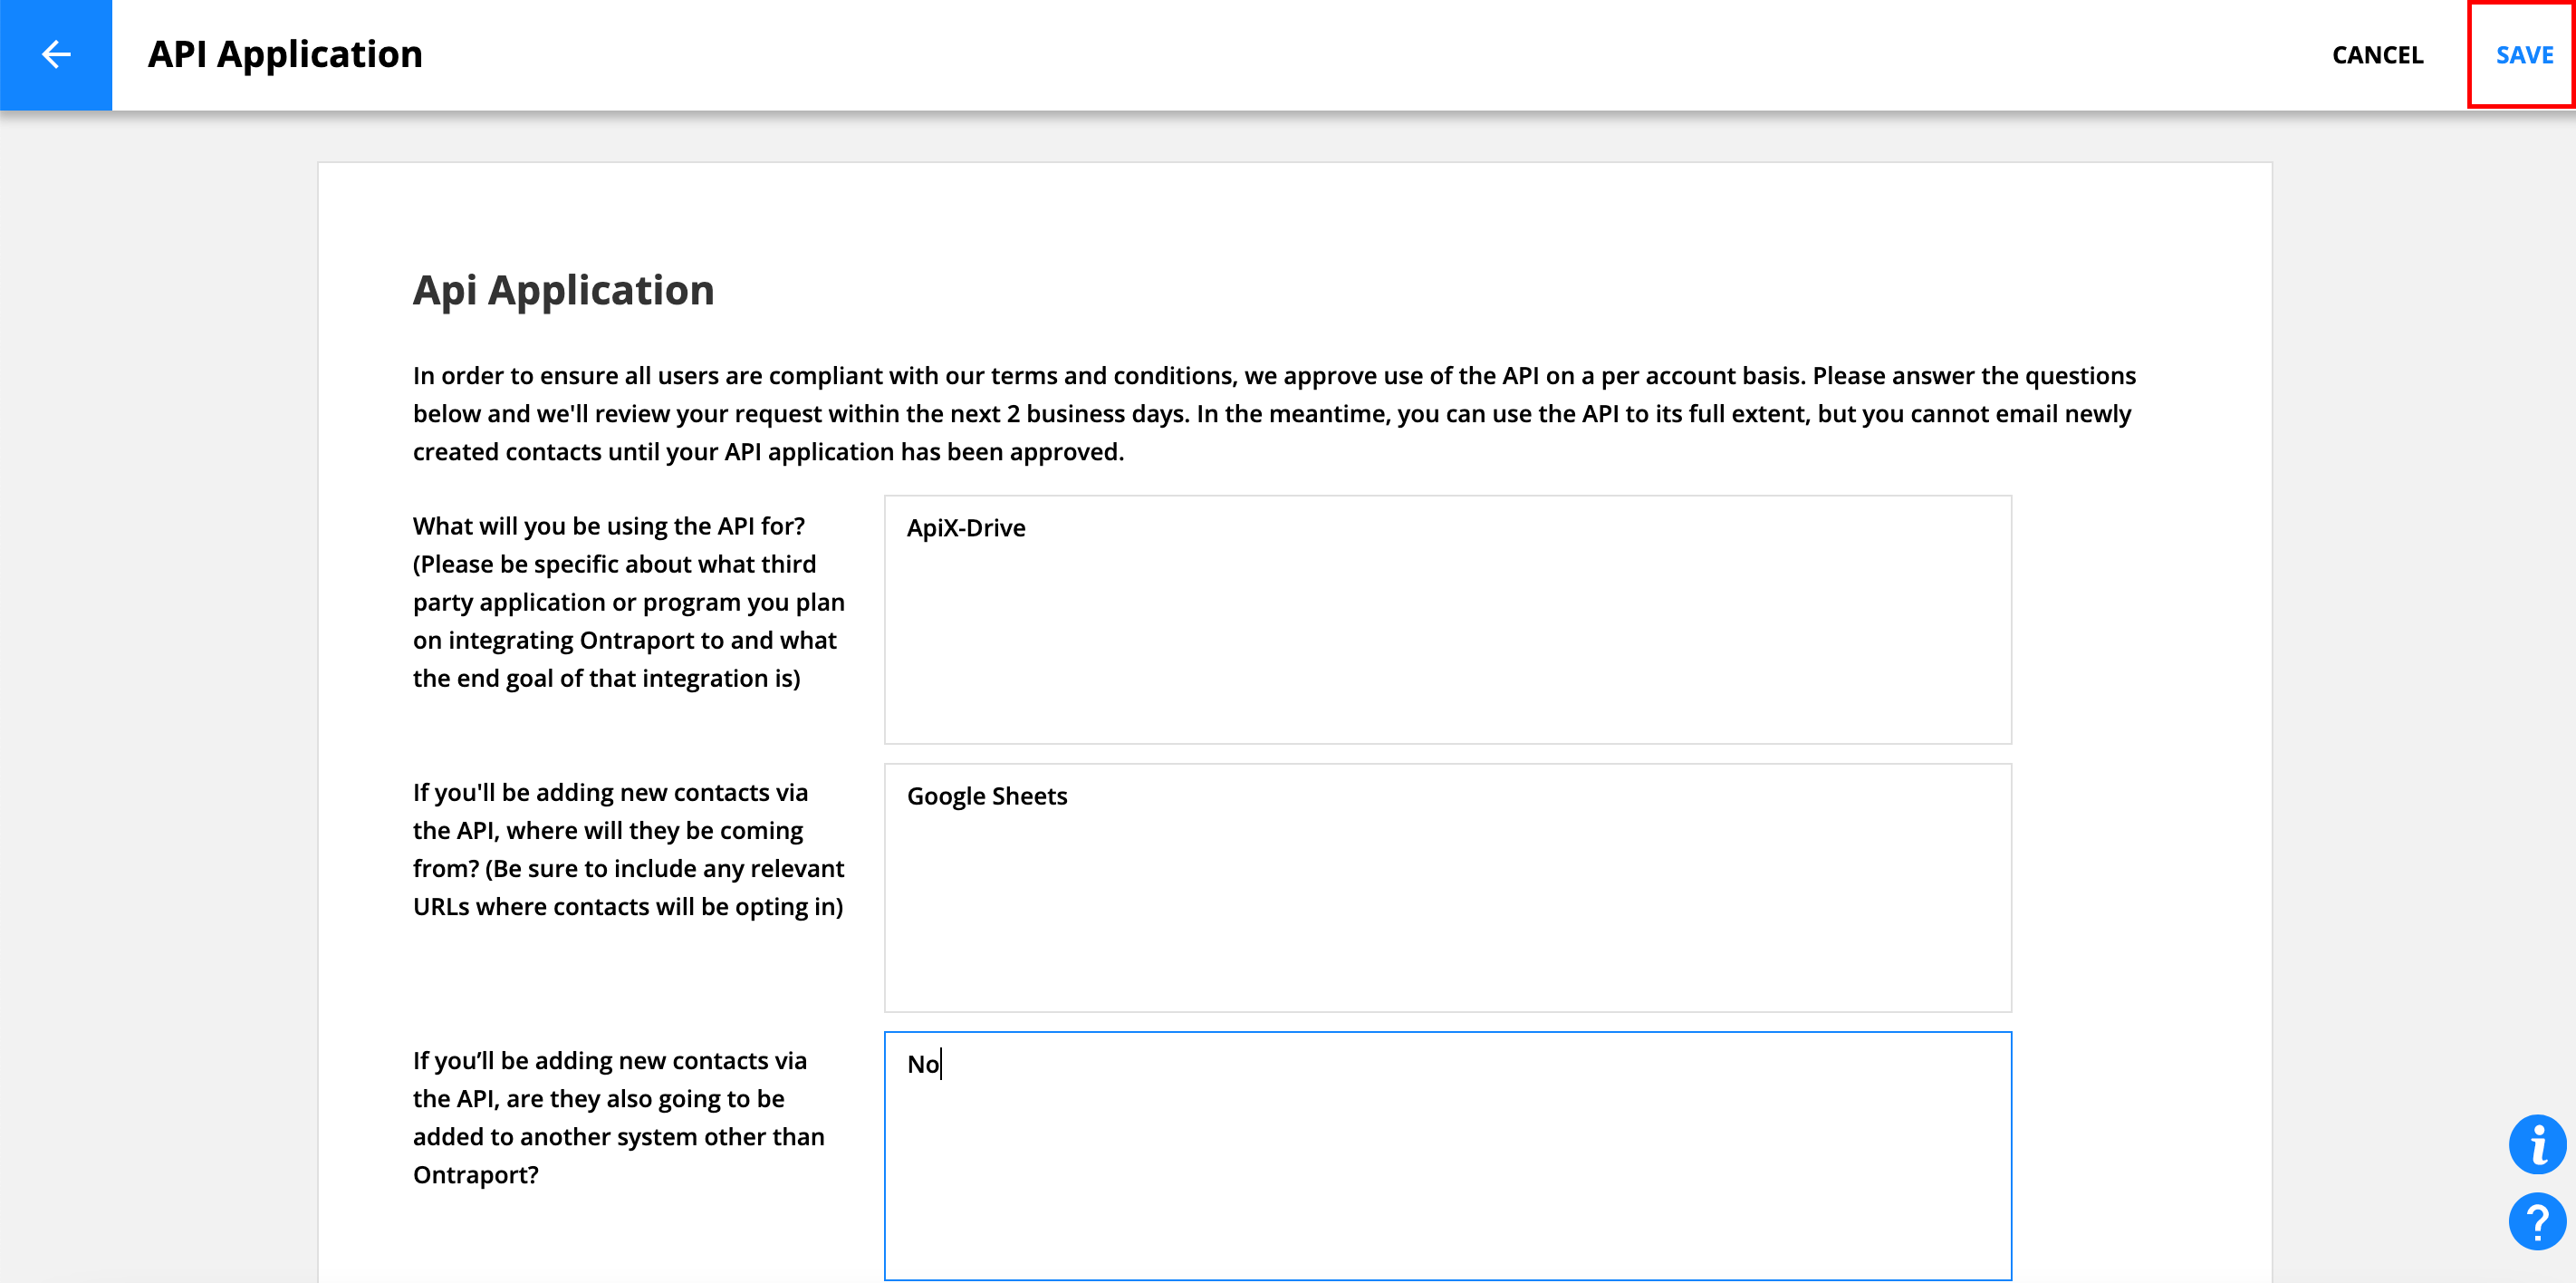Click the 'What will you be using the API for?' label
Viewport: 2576px width, 1283px height.
(x=629, y=602)
